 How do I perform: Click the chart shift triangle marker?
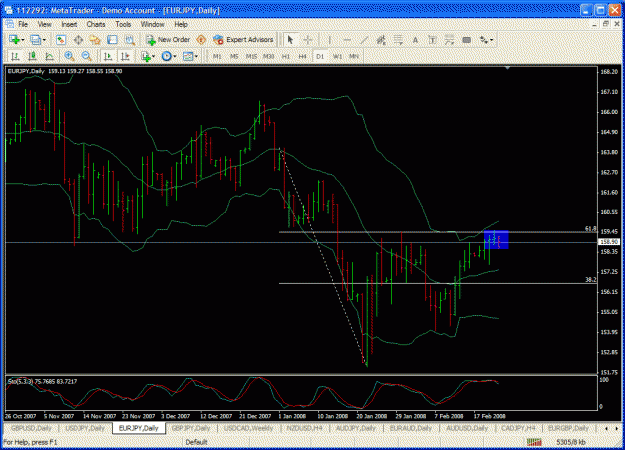507,69
